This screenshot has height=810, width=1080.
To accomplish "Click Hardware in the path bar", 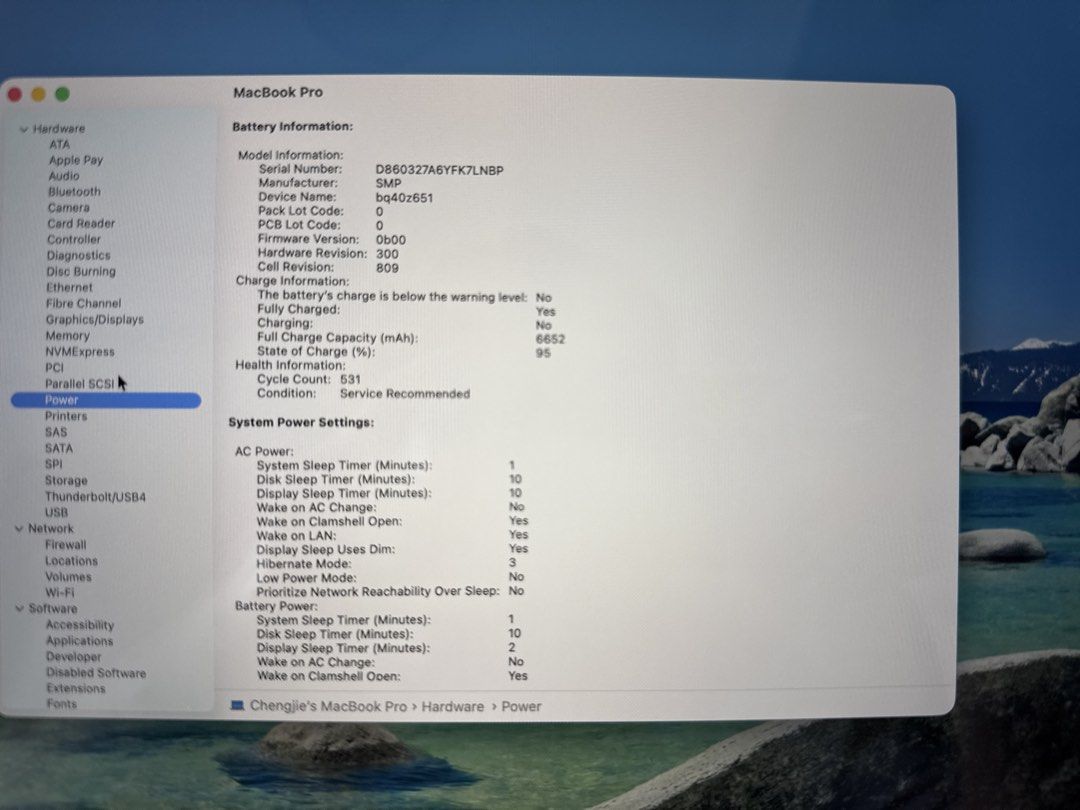I will [453, 707].
